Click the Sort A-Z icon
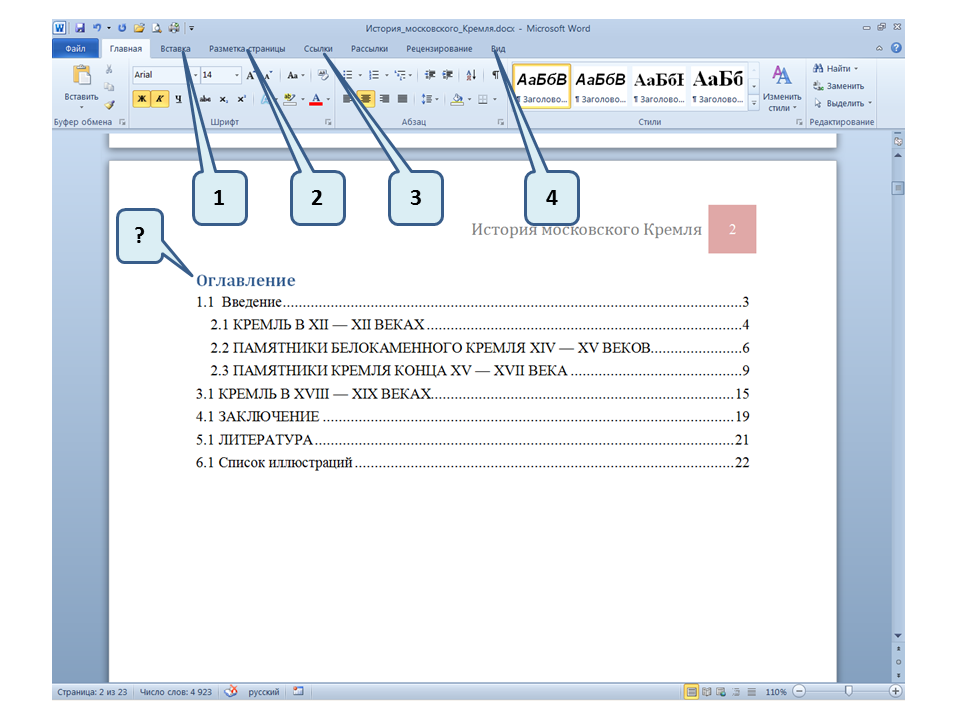This screenshot has width=960, height=720. pyautogui.click(x=473, y=75)
